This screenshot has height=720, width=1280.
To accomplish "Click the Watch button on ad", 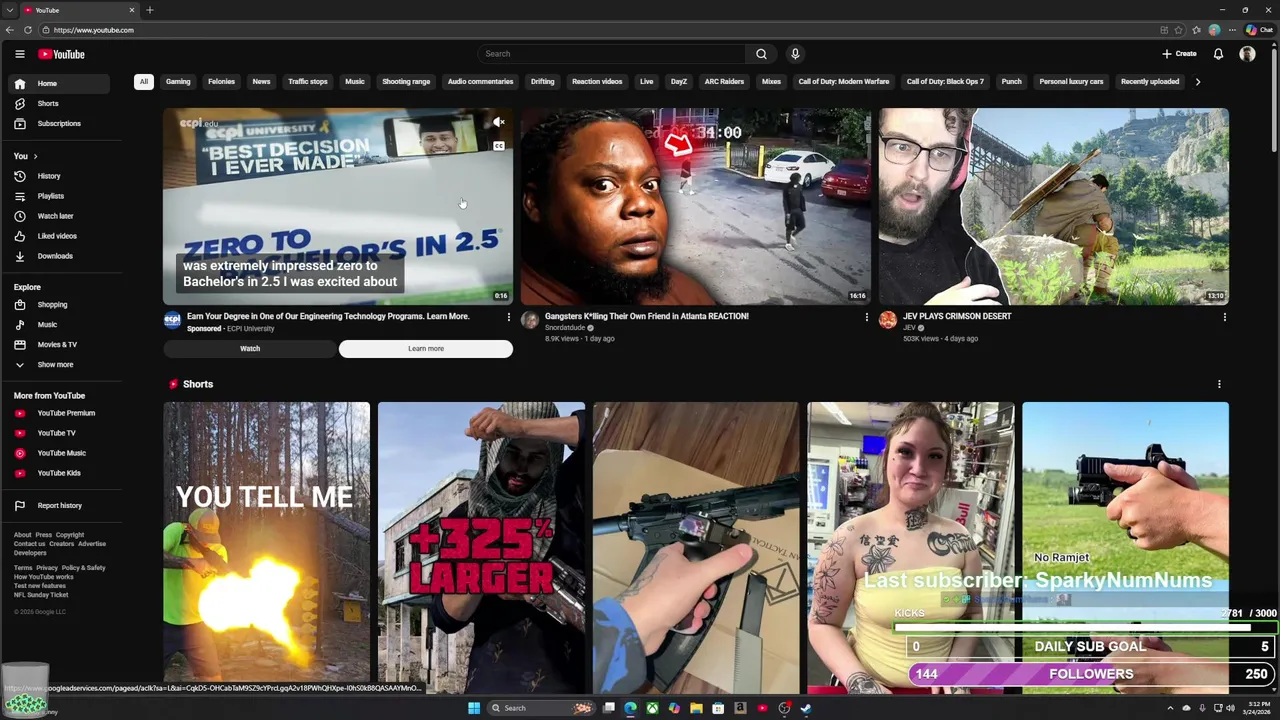I will tap(250, 349).
